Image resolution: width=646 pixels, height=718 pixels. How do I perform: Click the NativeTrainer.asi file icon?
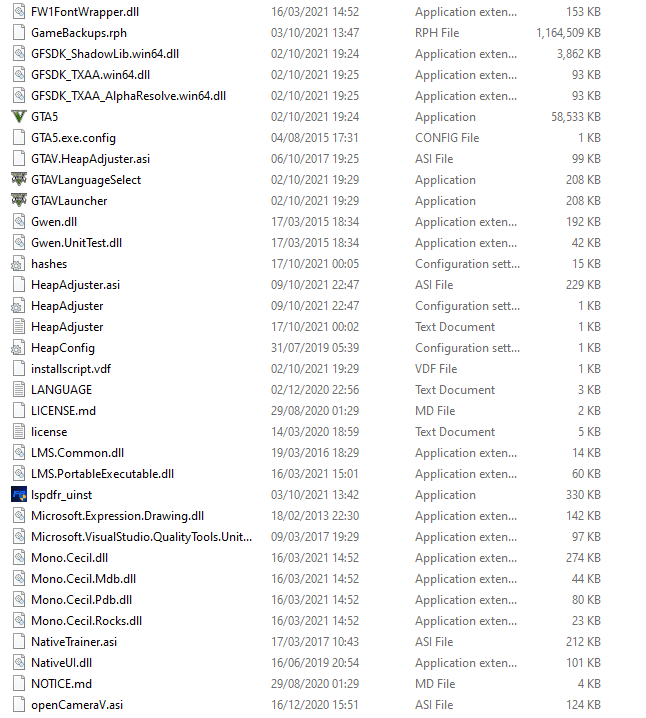coord(19,642)
